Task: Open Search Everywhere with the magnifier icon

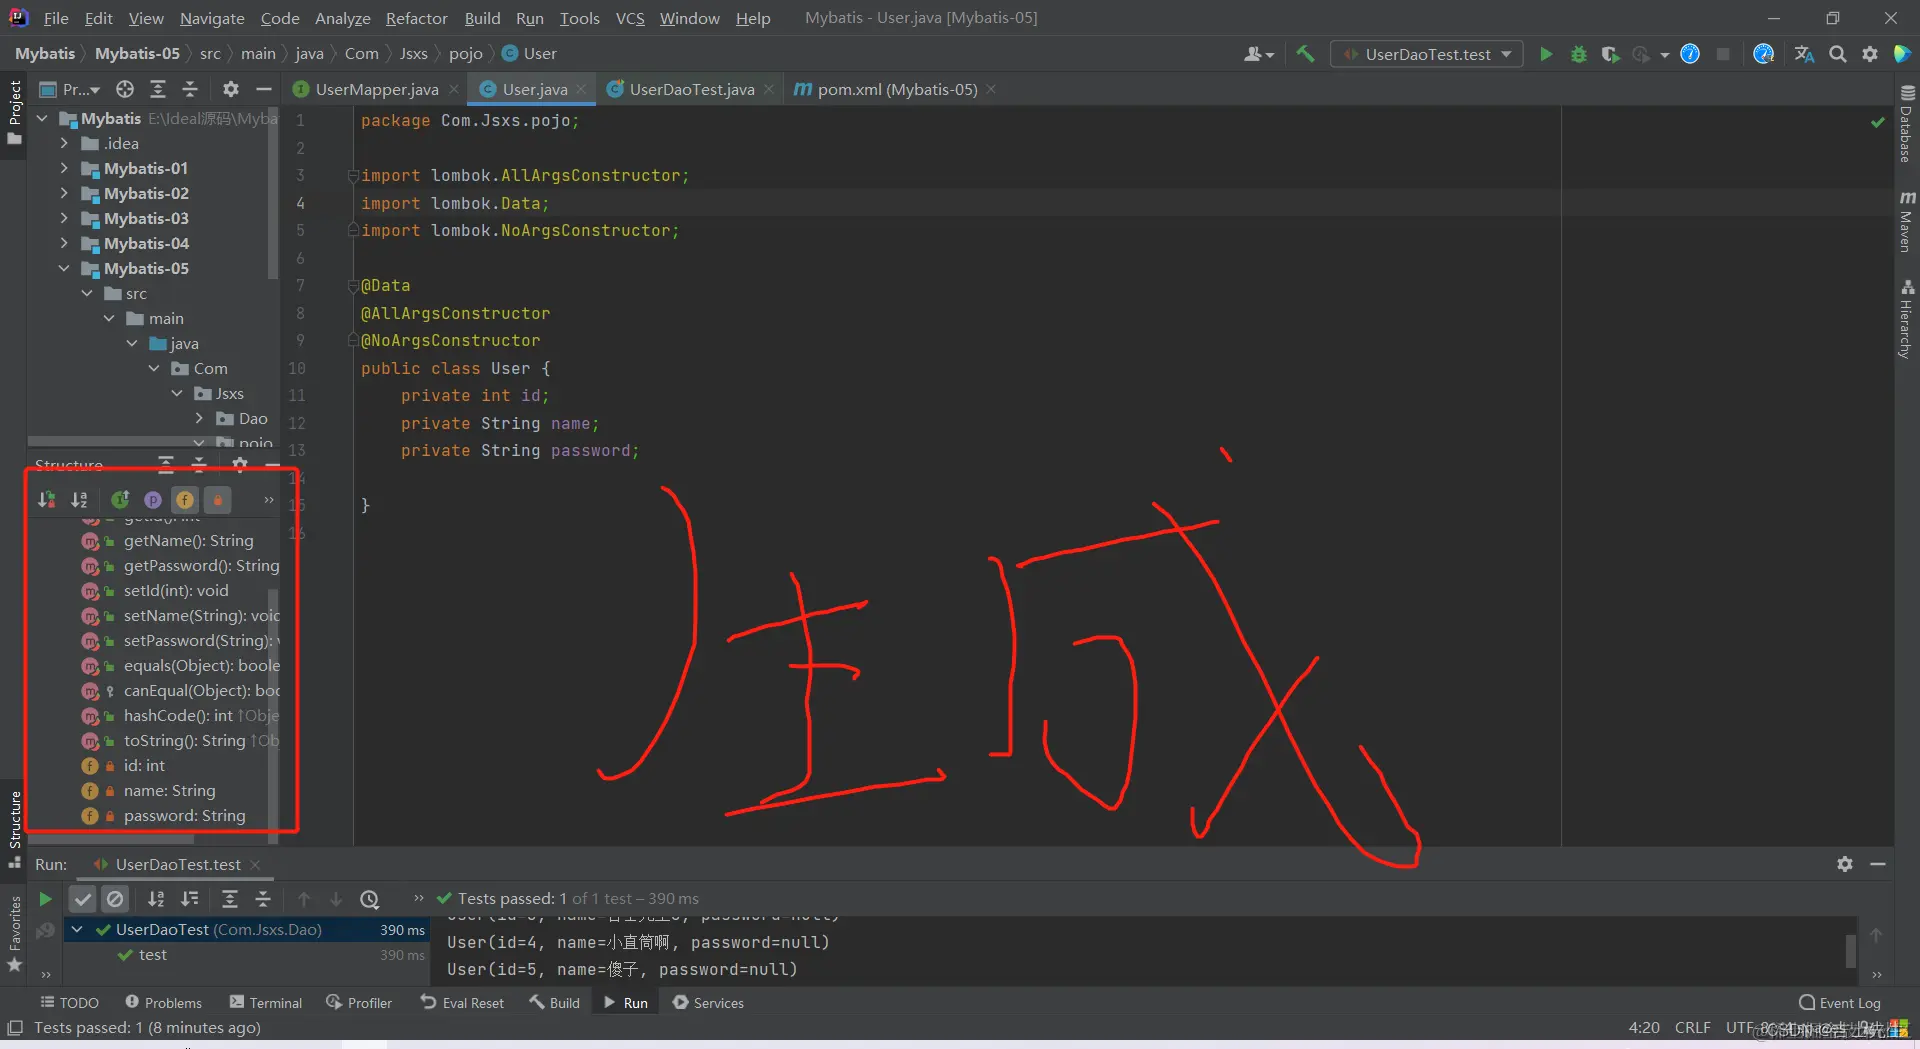Action: (x=1837, y=54)
